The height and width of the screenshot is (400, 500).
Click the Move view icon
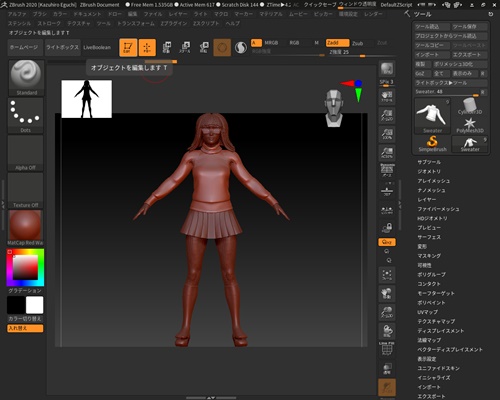[x=387, y=294]
